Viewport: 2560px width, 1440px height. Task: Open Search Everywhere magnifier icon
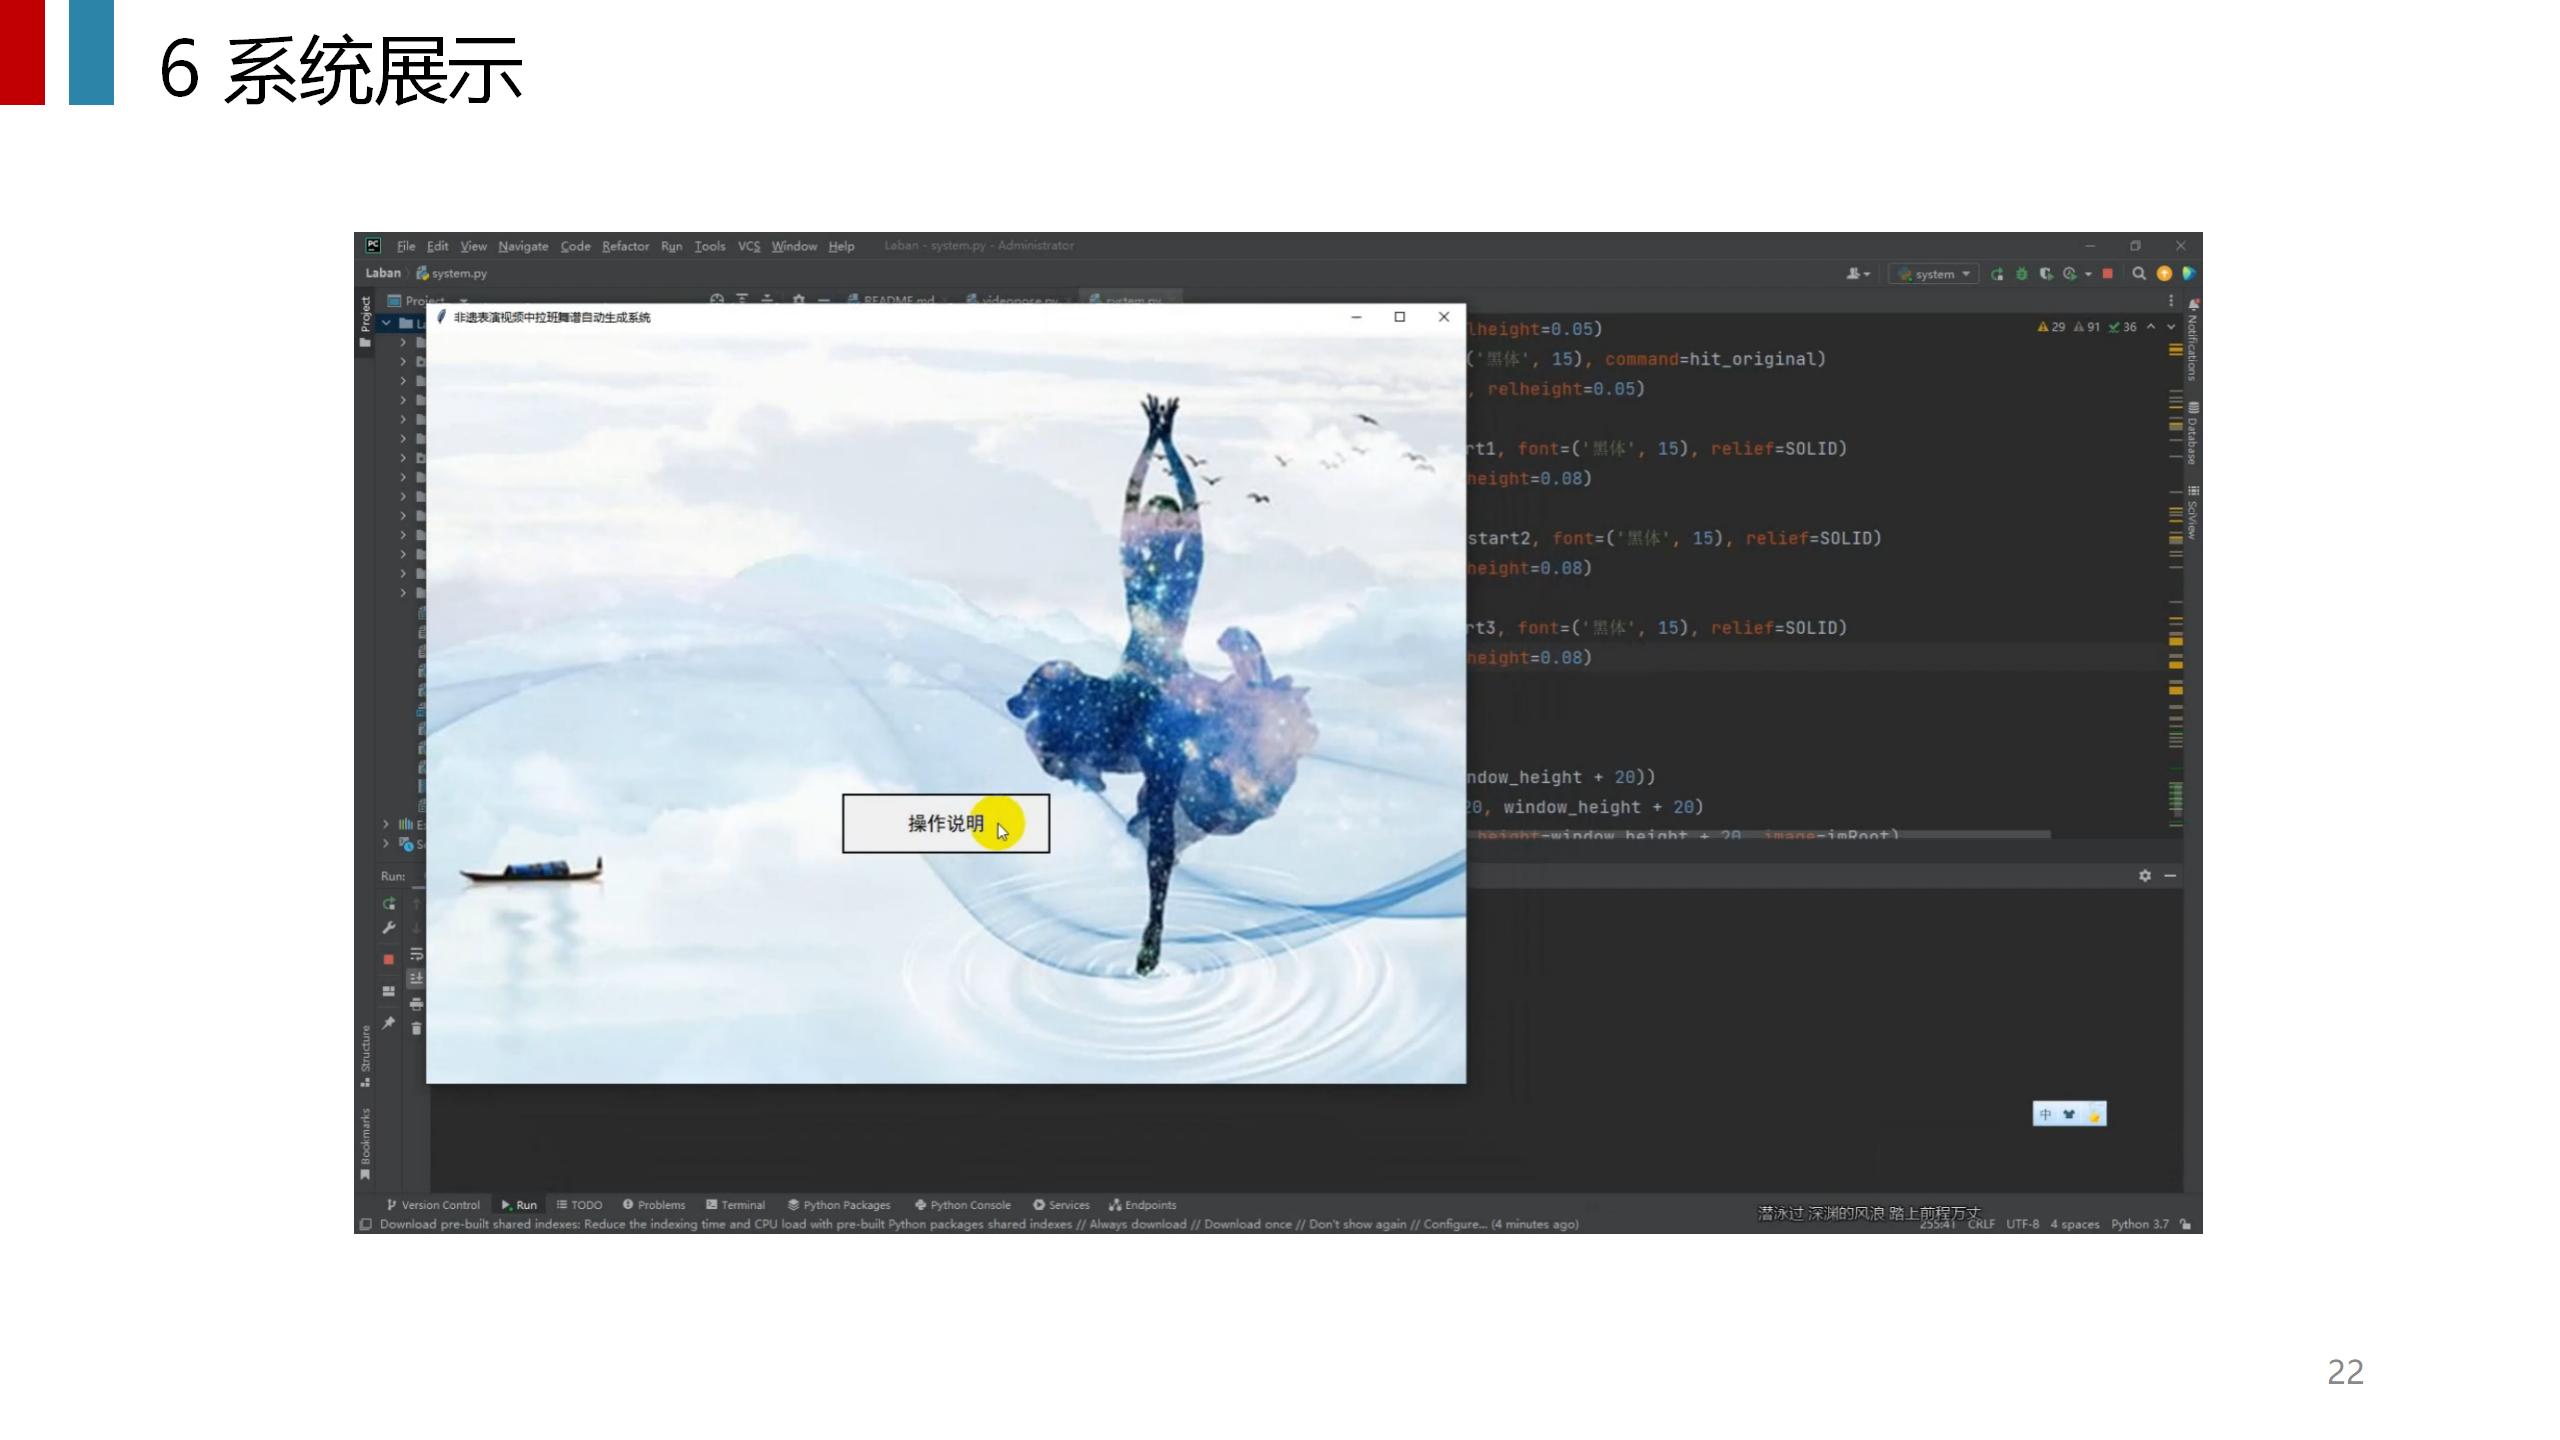[x=2138, y=274]
